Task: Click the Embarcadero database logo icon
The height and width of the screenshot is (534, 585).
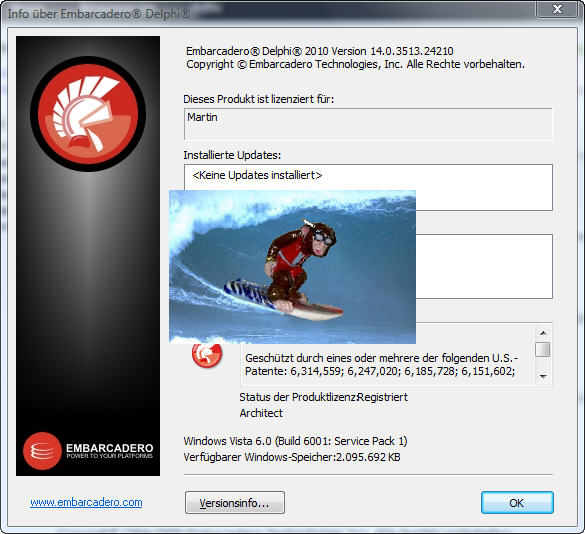Action: tap(42, 451)
